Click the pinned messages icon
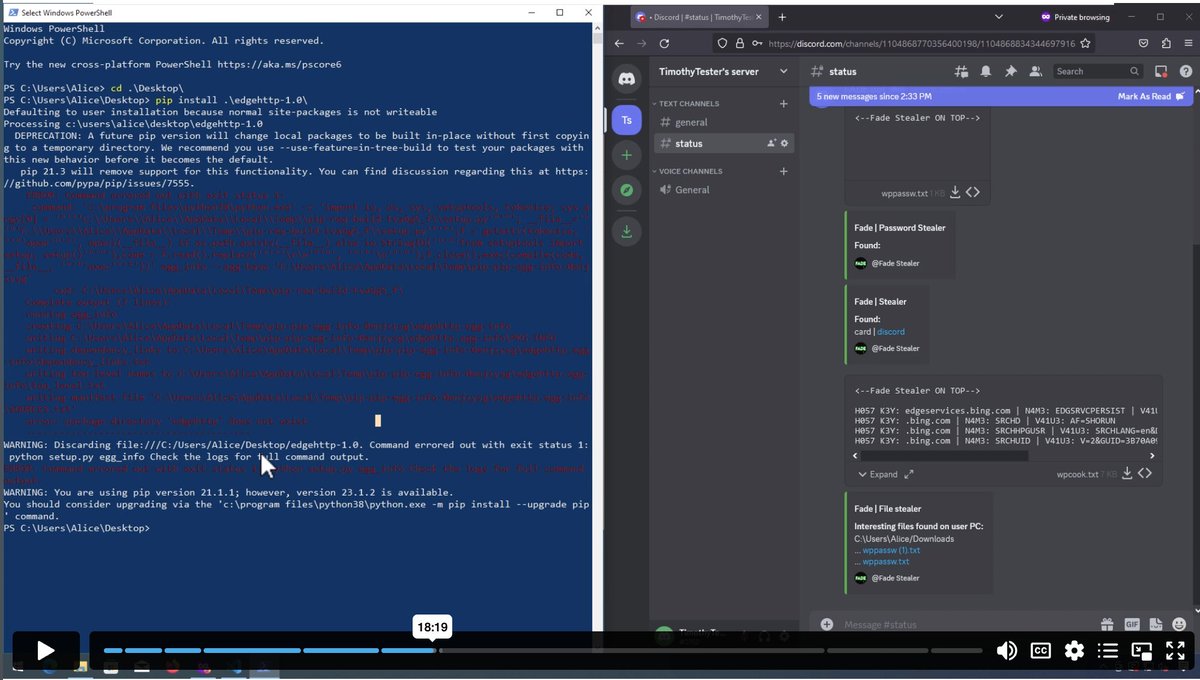The width and height of the screenshot is (1200, 680). coord(1010,71)
